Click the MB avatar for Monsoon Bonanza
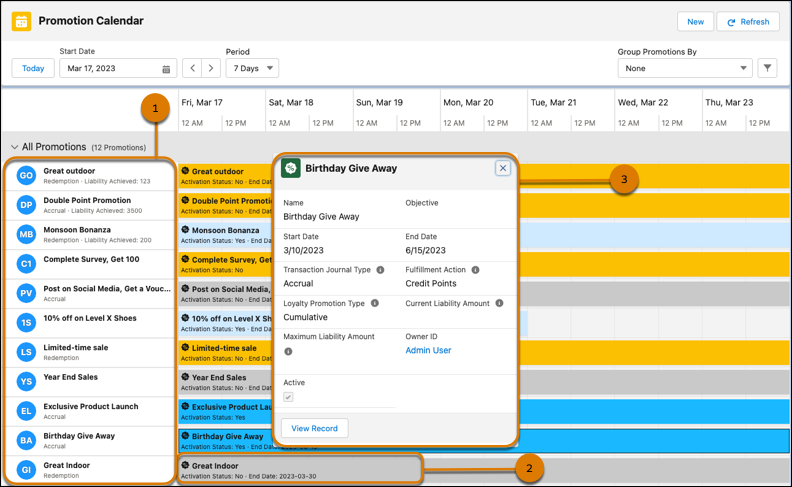792x487 pixels. pyautogui.click(x=26, y=234)
